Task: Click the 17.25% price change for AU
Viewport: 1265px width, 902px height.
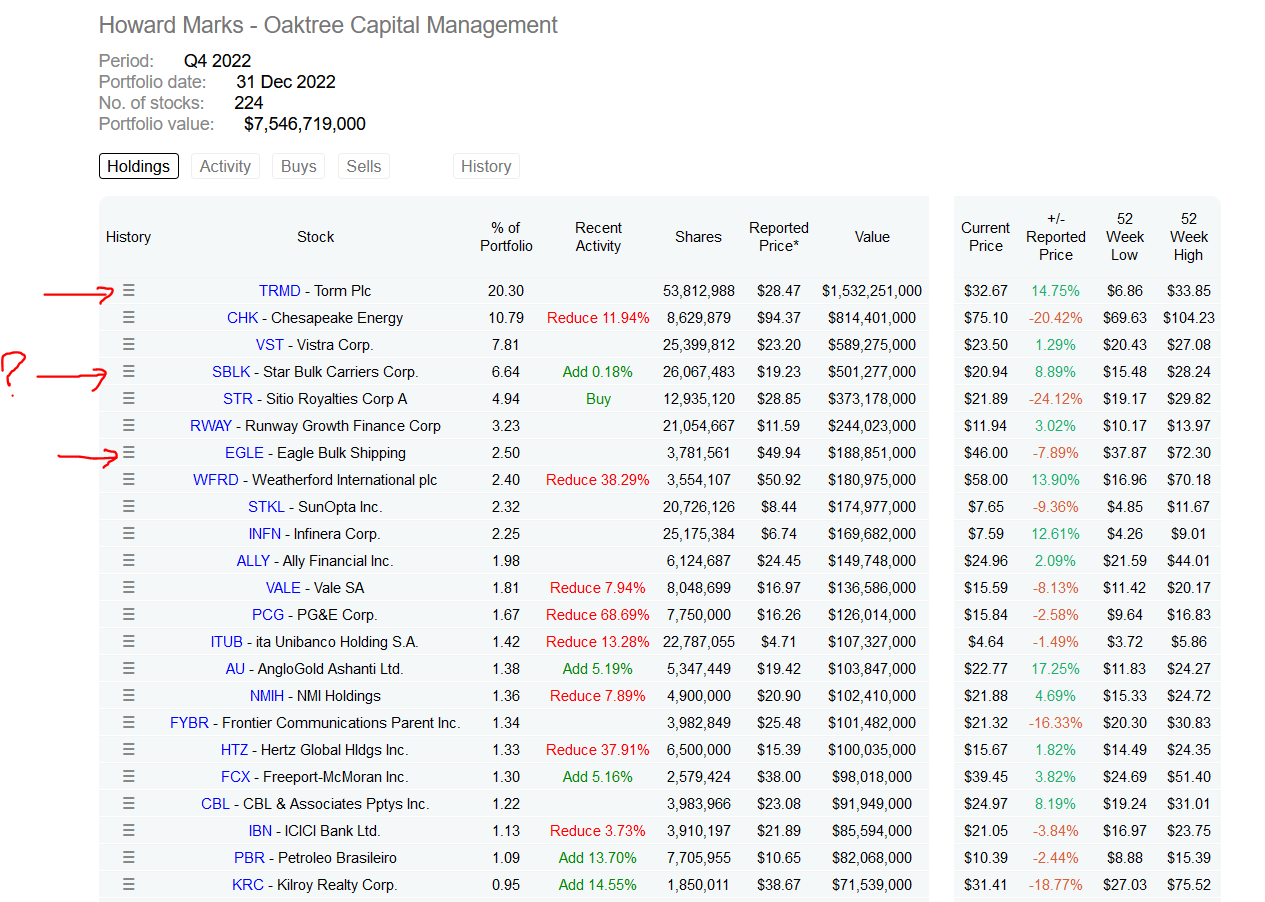Action: tap(1055, 669)
